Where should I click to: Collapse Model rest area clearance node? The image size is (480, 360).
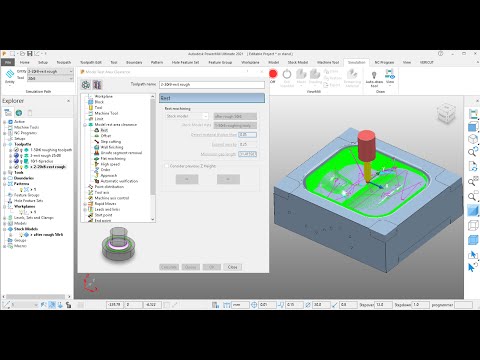coord(85,125)
